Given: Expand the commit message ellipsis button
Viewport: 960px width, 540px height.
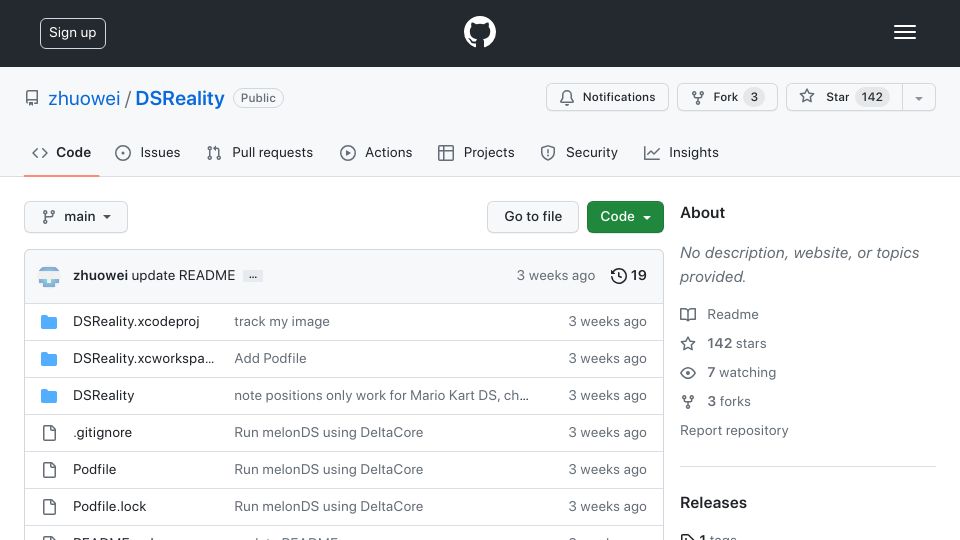Looking at the screenshot, I should (253, 276).
